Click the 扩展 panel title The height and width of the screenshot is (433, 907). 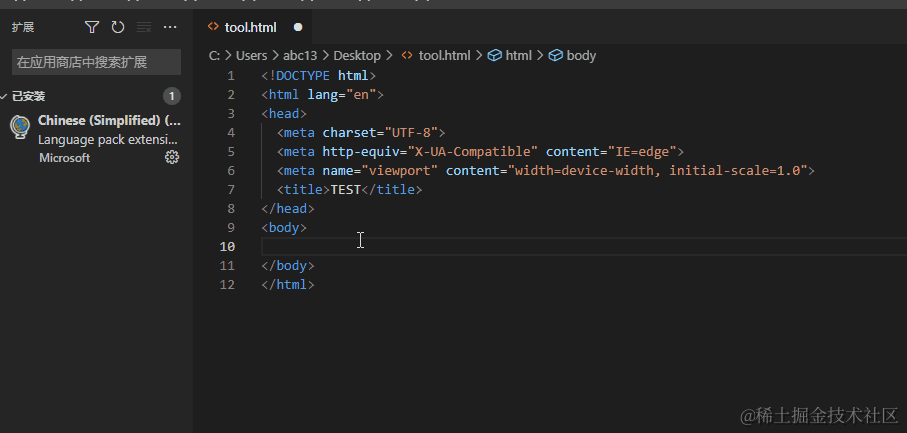click(x=23, y=27)
